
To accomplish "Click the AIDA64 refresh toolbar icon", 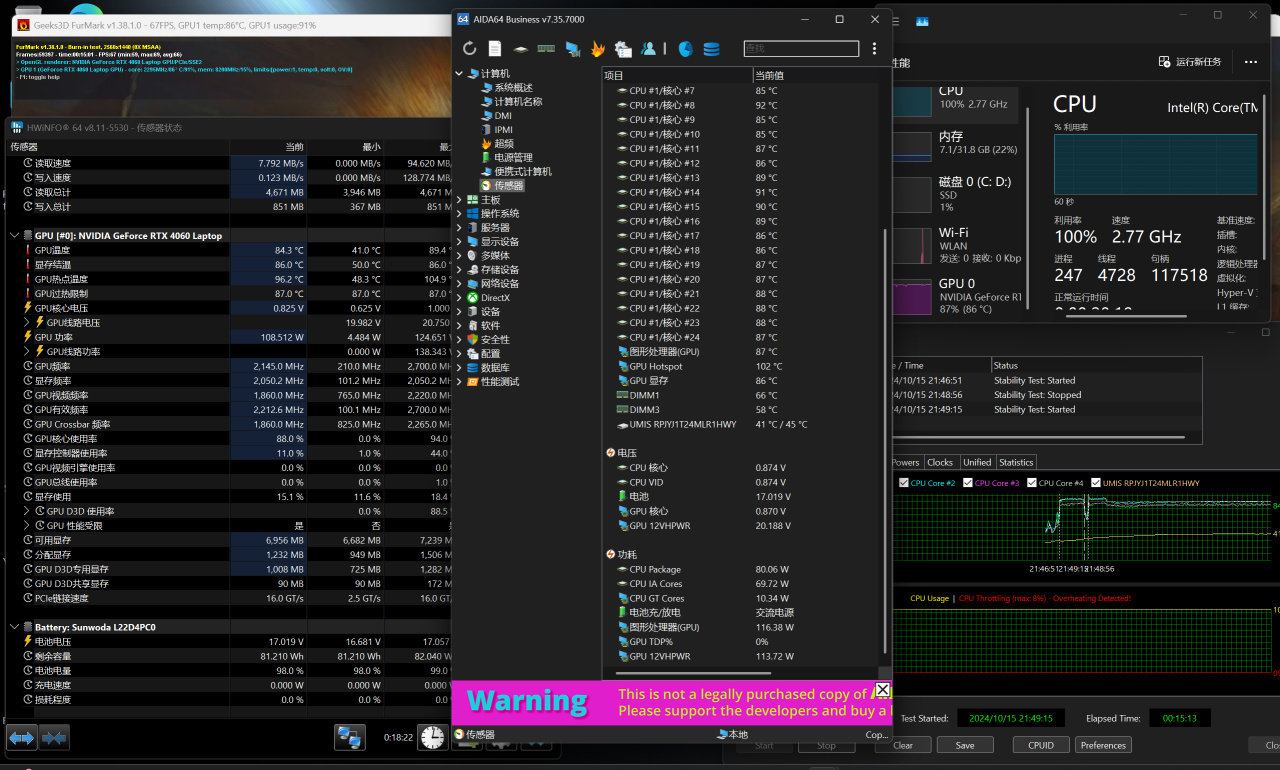I will coord(470,49).
